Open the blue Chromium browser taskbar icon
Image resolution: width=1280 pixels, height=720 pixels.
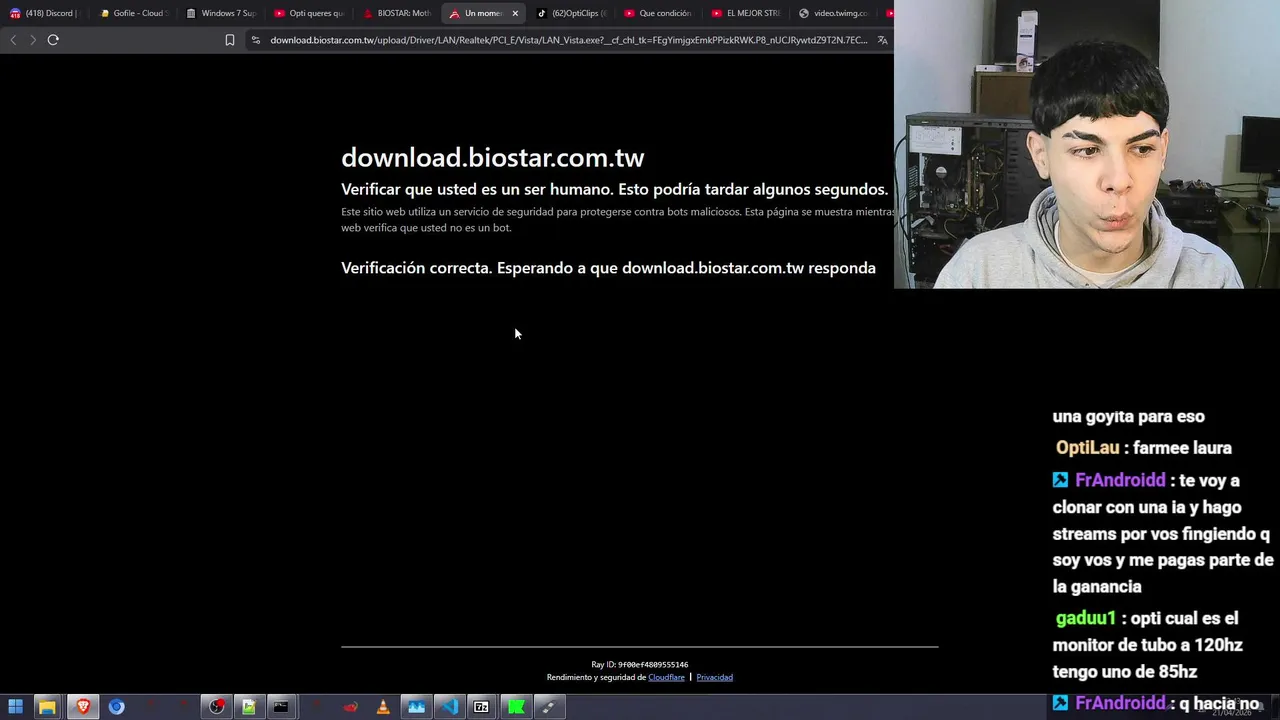116,707
